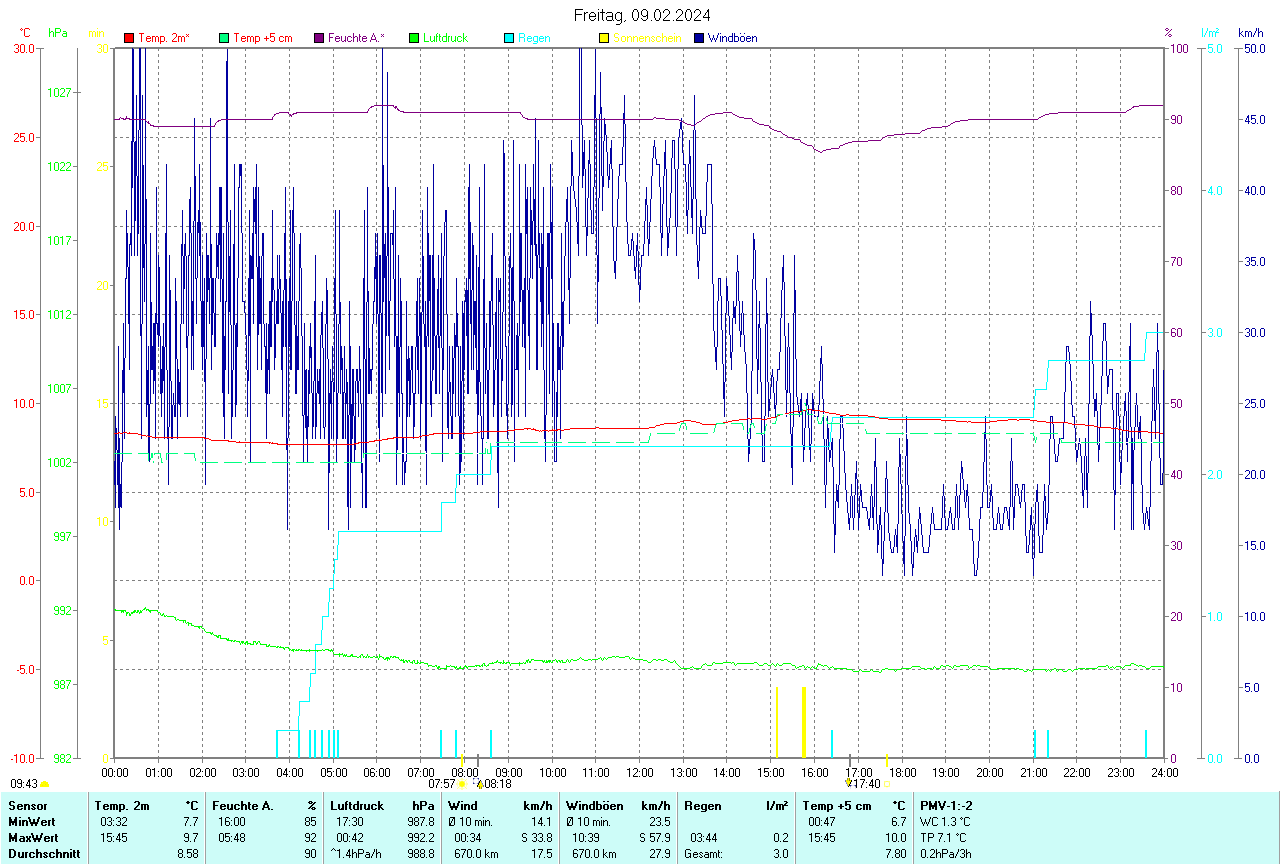Screen dimensions: 1280x864
Task: Click the % unit label at top right
Action: click(1169, 33)
